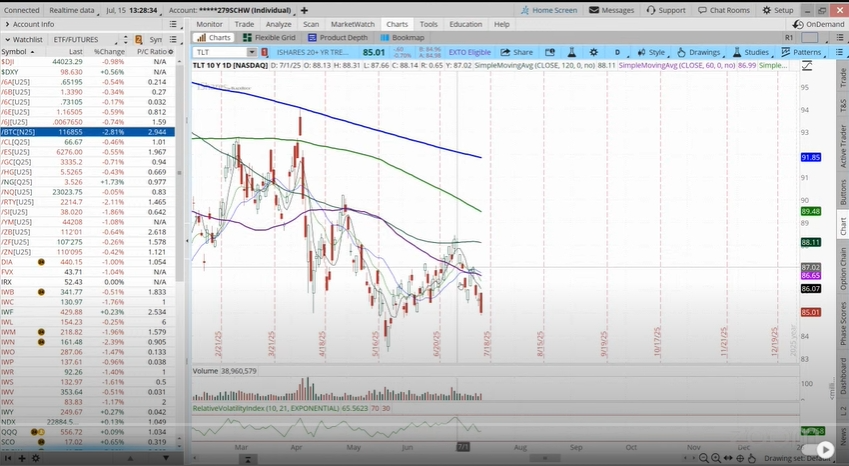Viewport: 849px width, 466px height.
Task: Open Chat Rooms
Action: pos(724,10)
